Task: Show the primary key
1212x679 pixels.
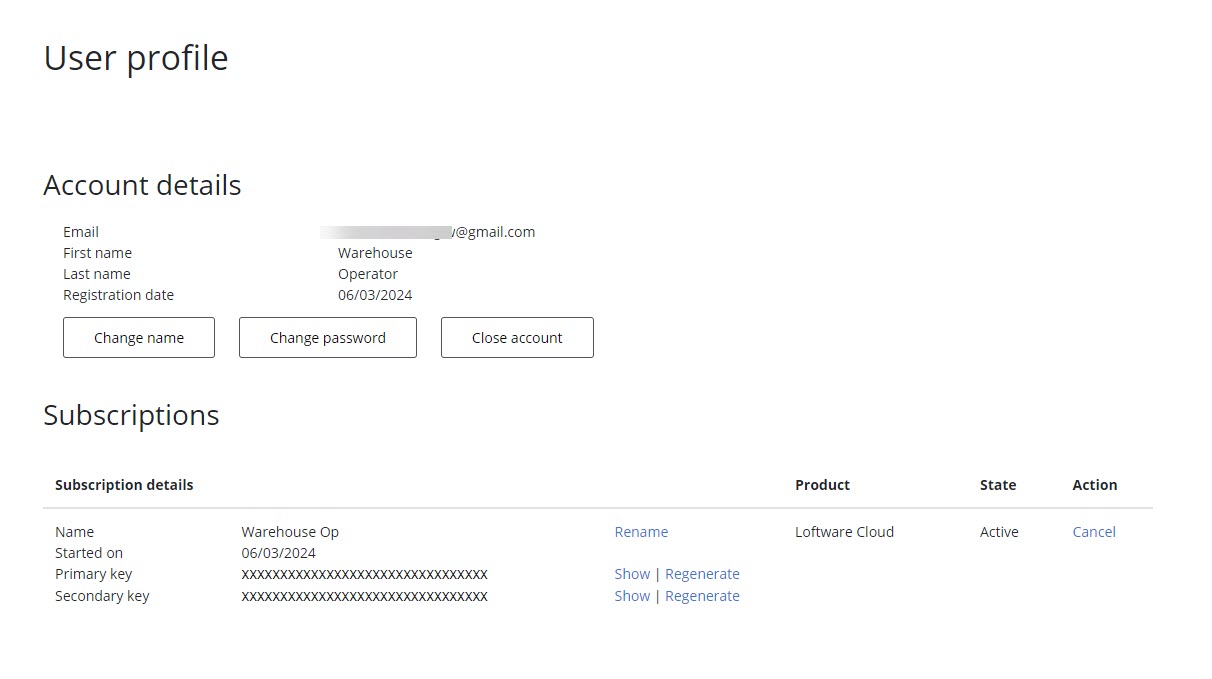Action: click(x=632, y=574)
